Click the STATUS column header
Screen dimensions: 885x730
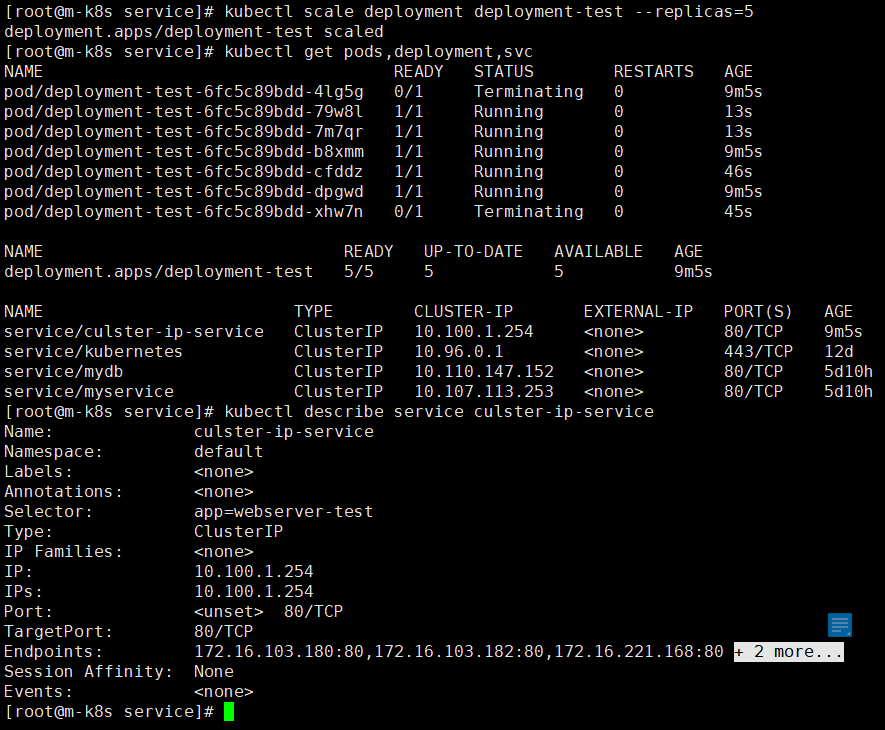[503, 72]
